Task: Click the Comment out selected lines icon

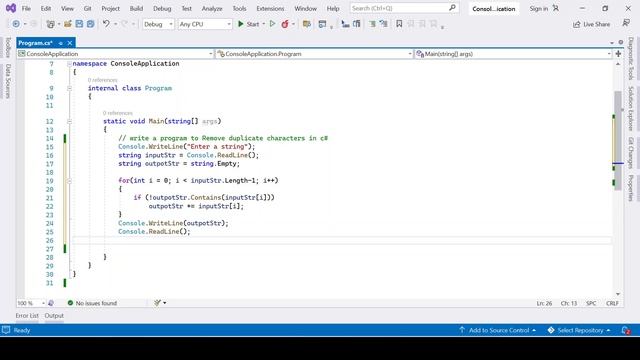Action: 372,24
